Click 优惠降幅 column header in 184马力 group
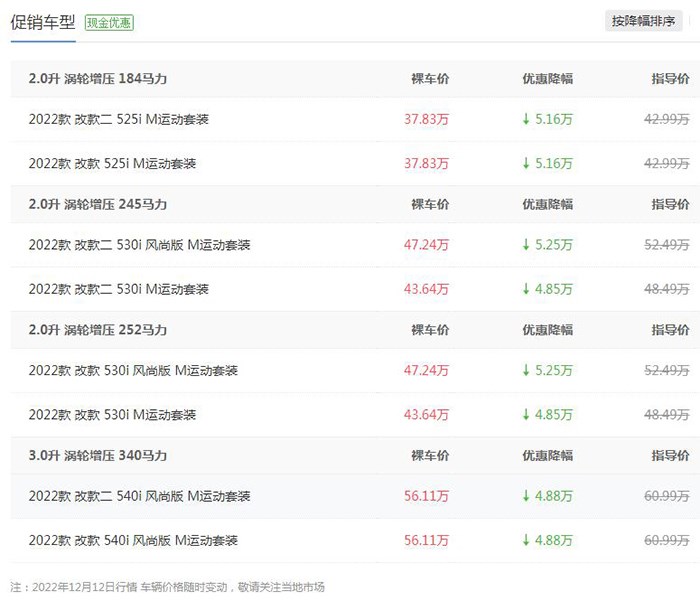The width and height of the screenshot is (700, 601). [x=548, y=79]
